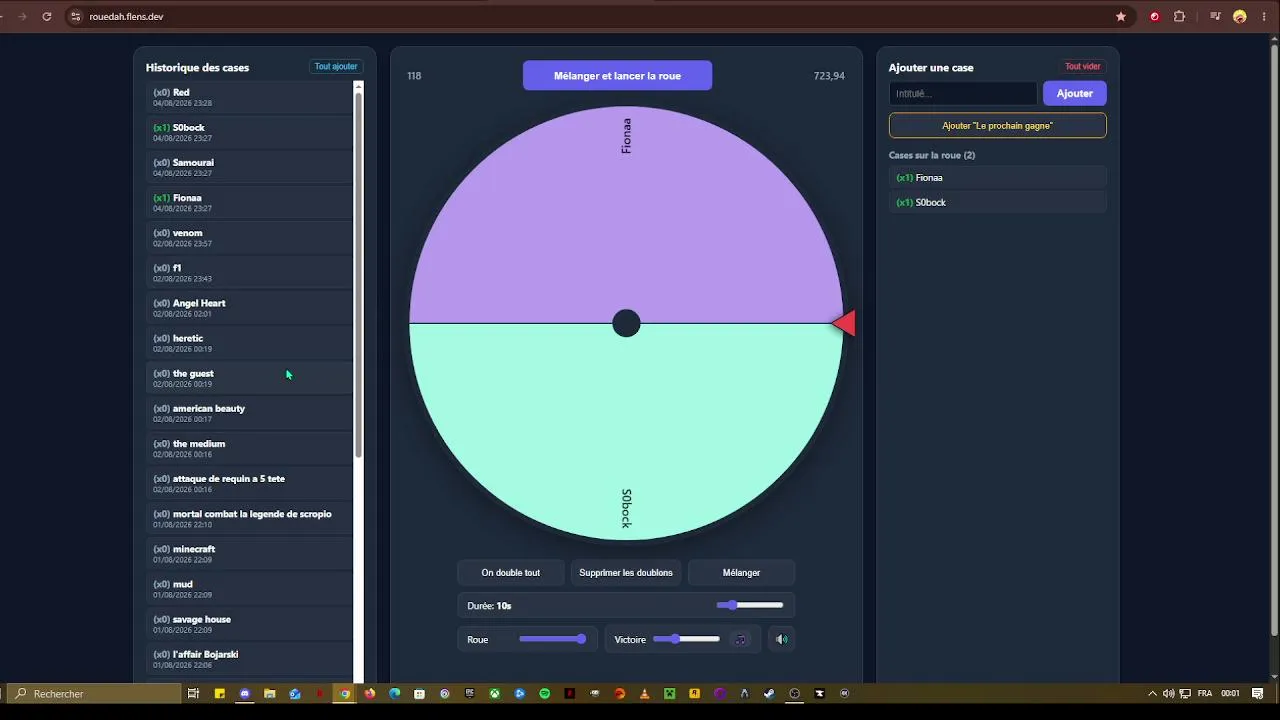Select l'affair Bojarski in history list
The image size is (1280, 720).
click(249, 659)
